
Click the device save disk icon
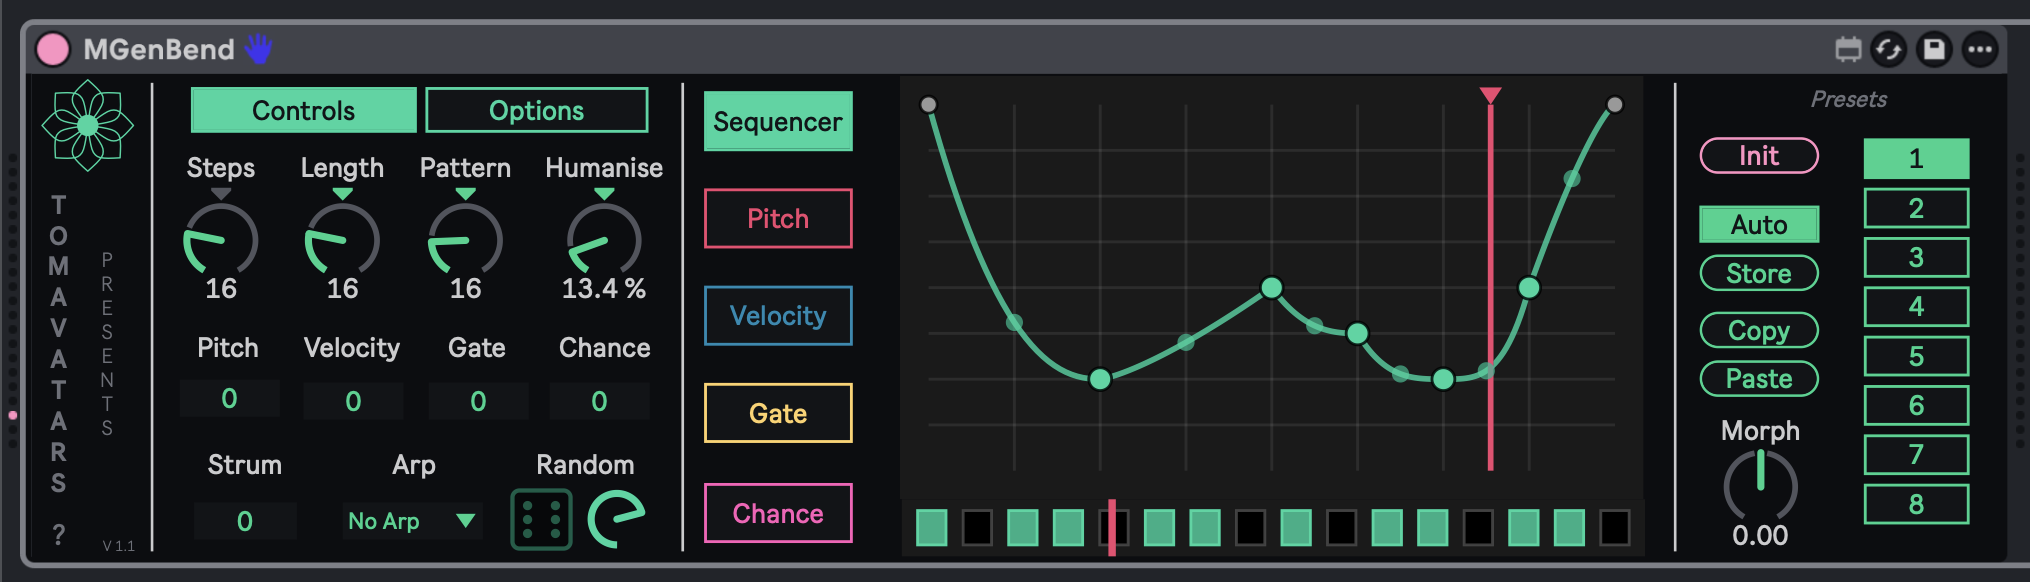click(x=1934, y=49)
